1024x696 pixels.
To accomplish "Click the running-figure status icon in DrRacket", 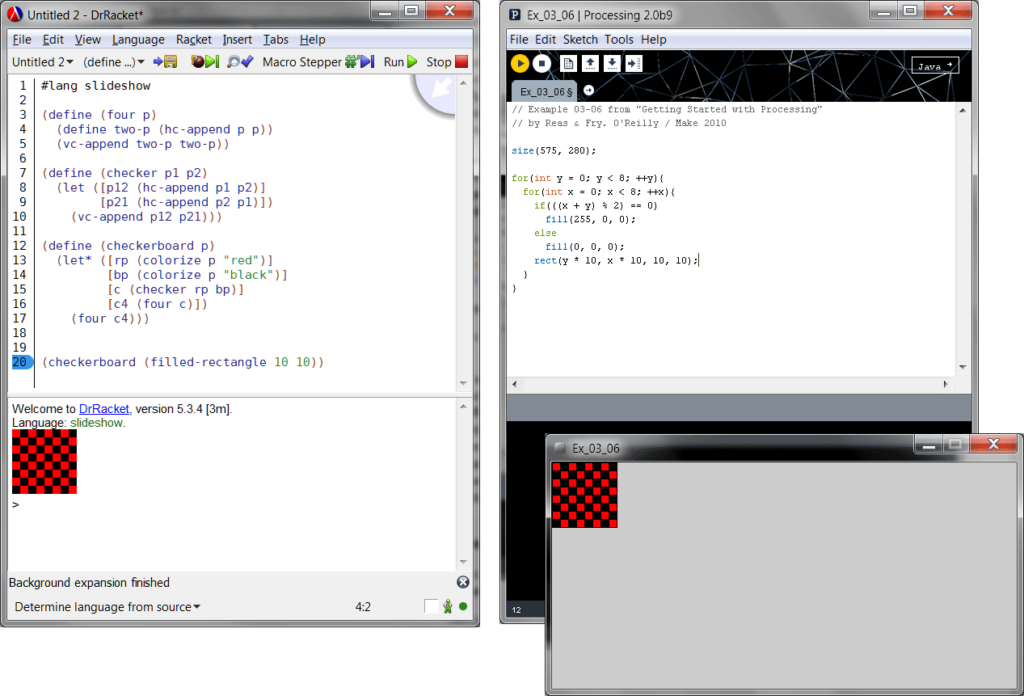I will pyautogui.click(x=448, y=606).
